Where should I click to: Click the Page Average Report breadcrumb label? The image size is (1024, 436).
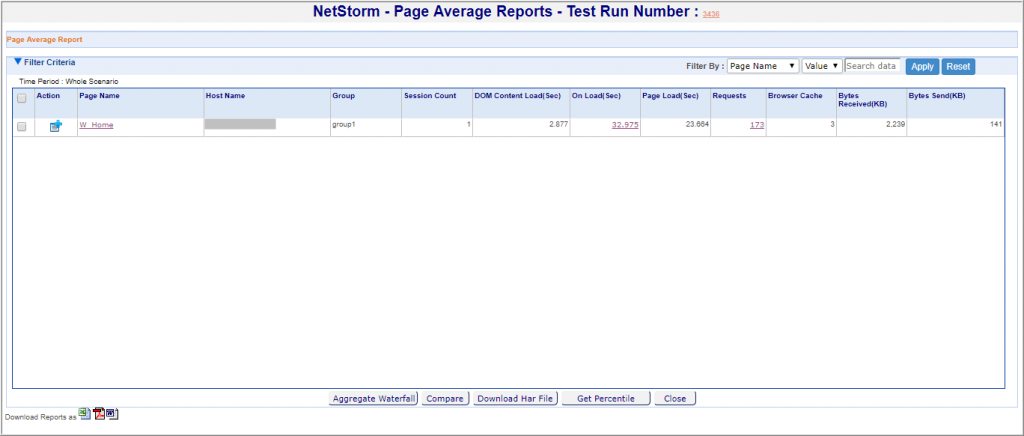[x=44, y=39]
